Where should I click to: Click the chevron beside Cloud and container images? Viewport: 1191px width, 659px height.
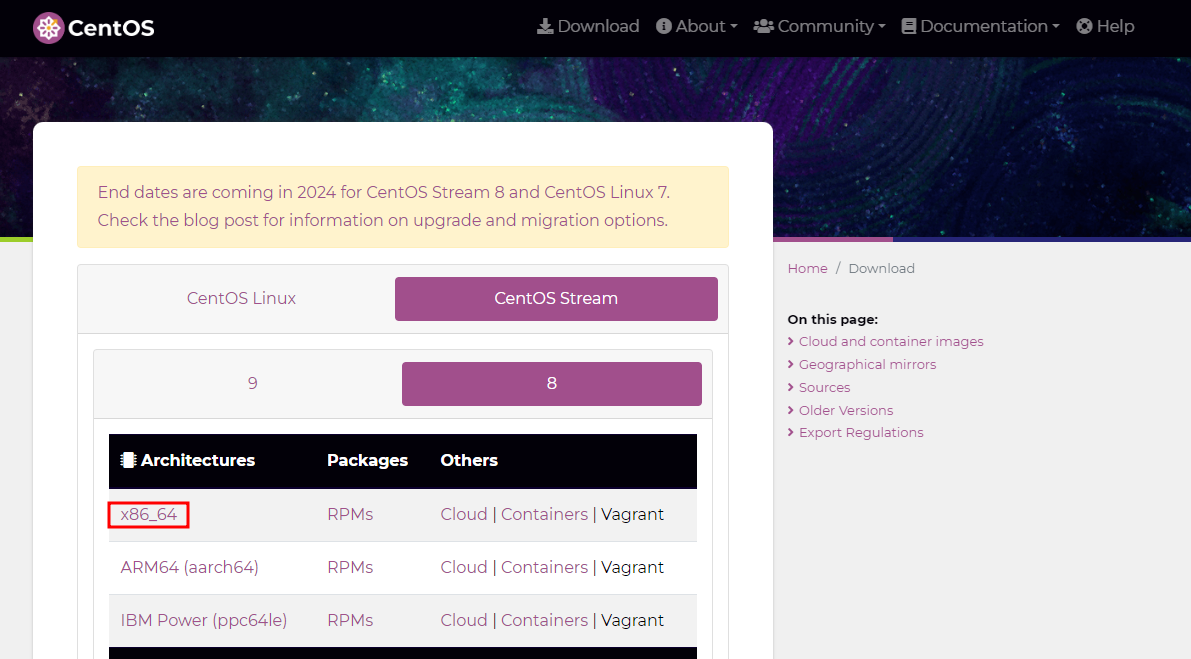coord(791,342)
